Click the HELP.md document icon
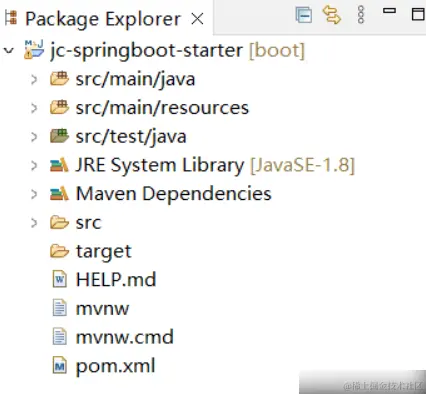The image size is (426, 394). (60, 279)
